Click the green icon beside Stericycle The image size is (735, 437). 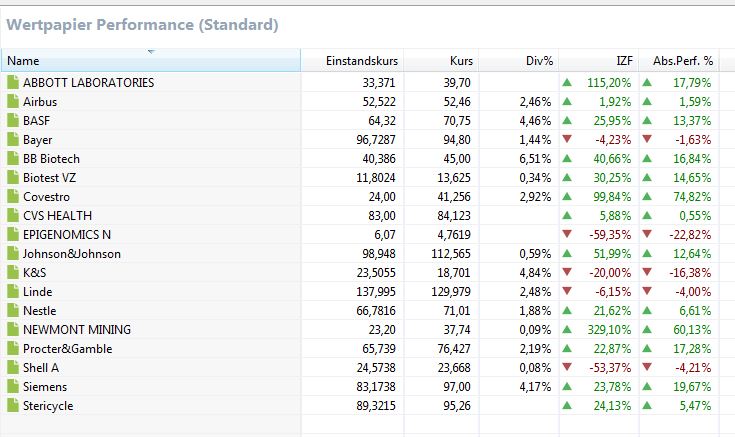pyautogui.click(x=13, y=405)
